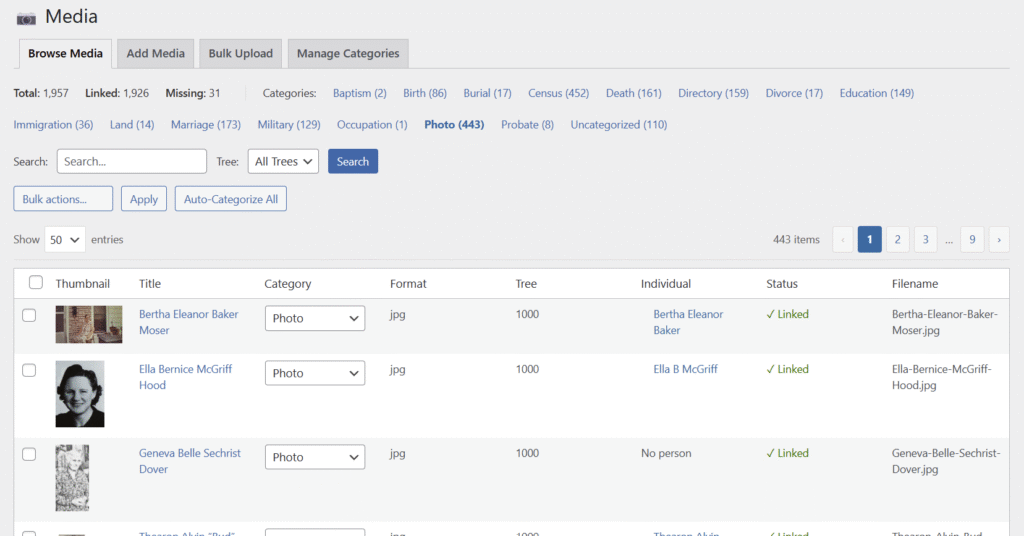Click into the Search text field
Screen dimensions: 1024x536
pyautogui.click(x=131, y=161)
